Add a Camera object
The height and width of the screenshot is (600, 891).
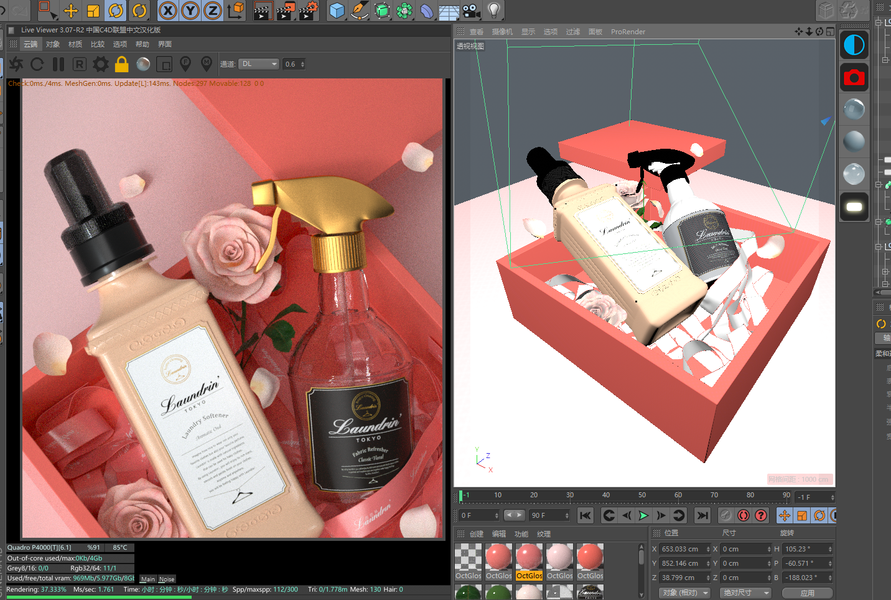[471, 10]
